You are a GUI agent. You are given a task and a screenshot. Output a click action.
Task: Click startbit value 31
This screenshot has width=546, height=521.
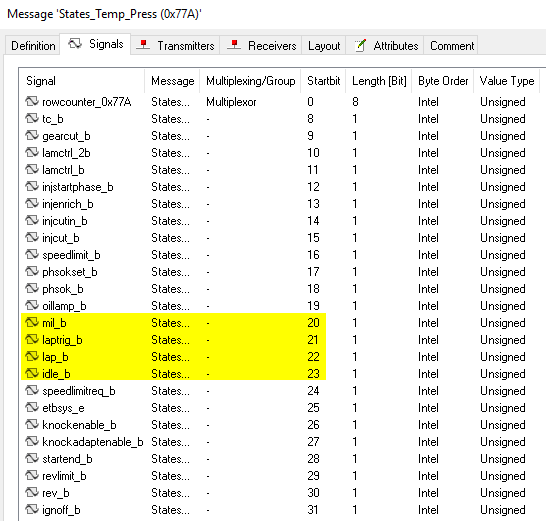coord(313,510)
